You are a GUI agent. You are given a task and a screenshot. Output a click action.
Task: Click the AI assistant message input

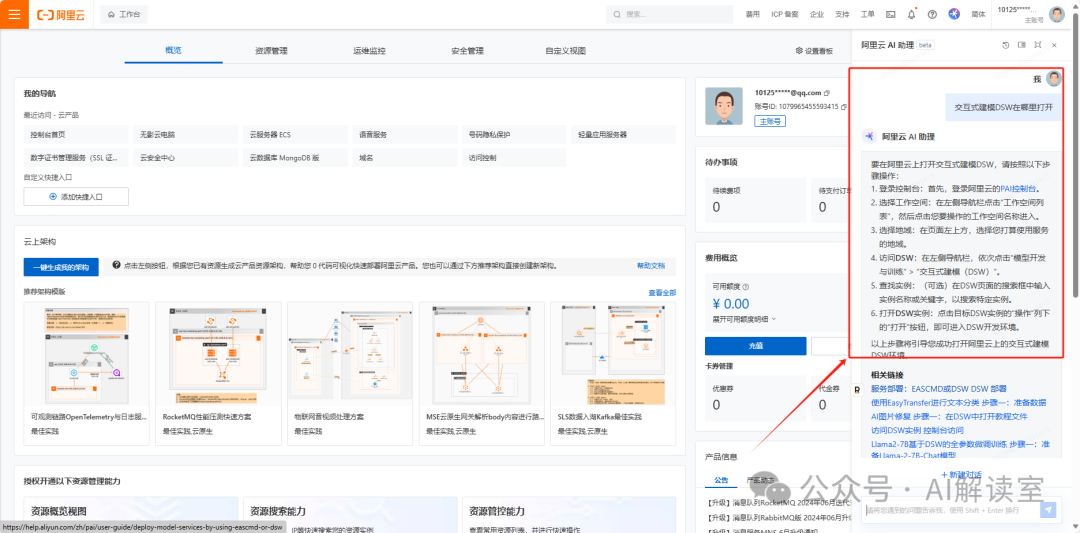[x=951, y=510]
